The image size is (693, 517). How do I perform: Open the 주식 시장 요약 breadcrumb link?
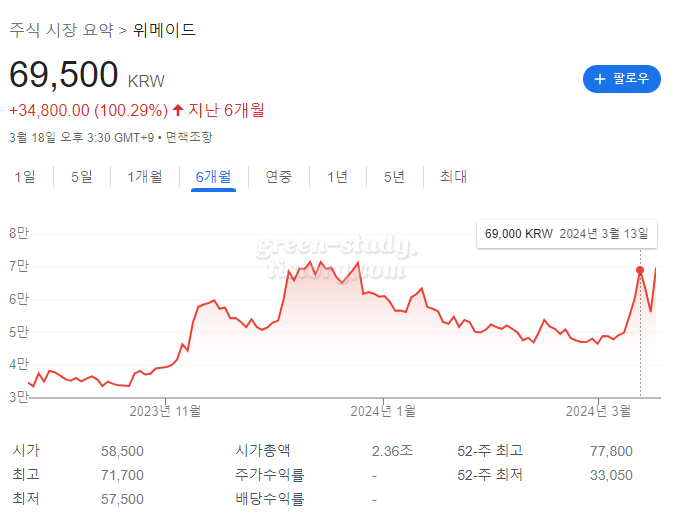61,30
